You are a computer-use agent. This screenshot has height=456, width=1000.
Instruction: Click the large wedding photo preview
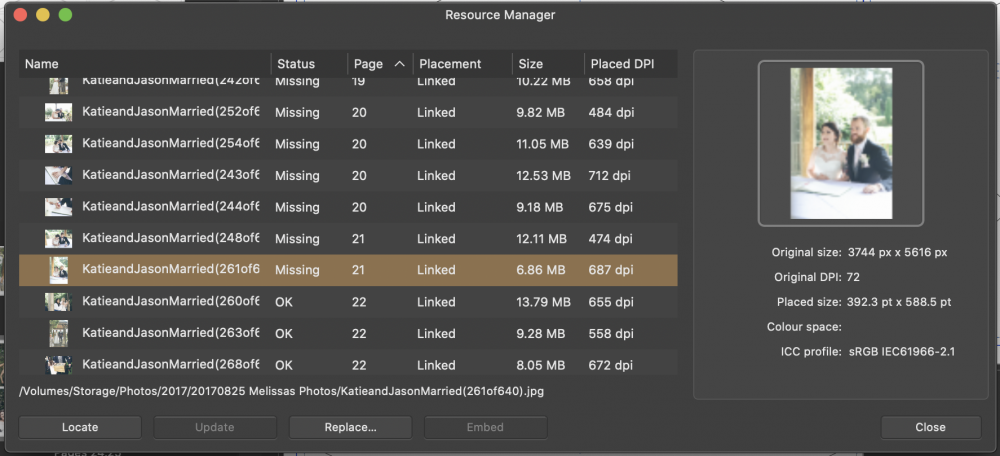pos(841,143)
